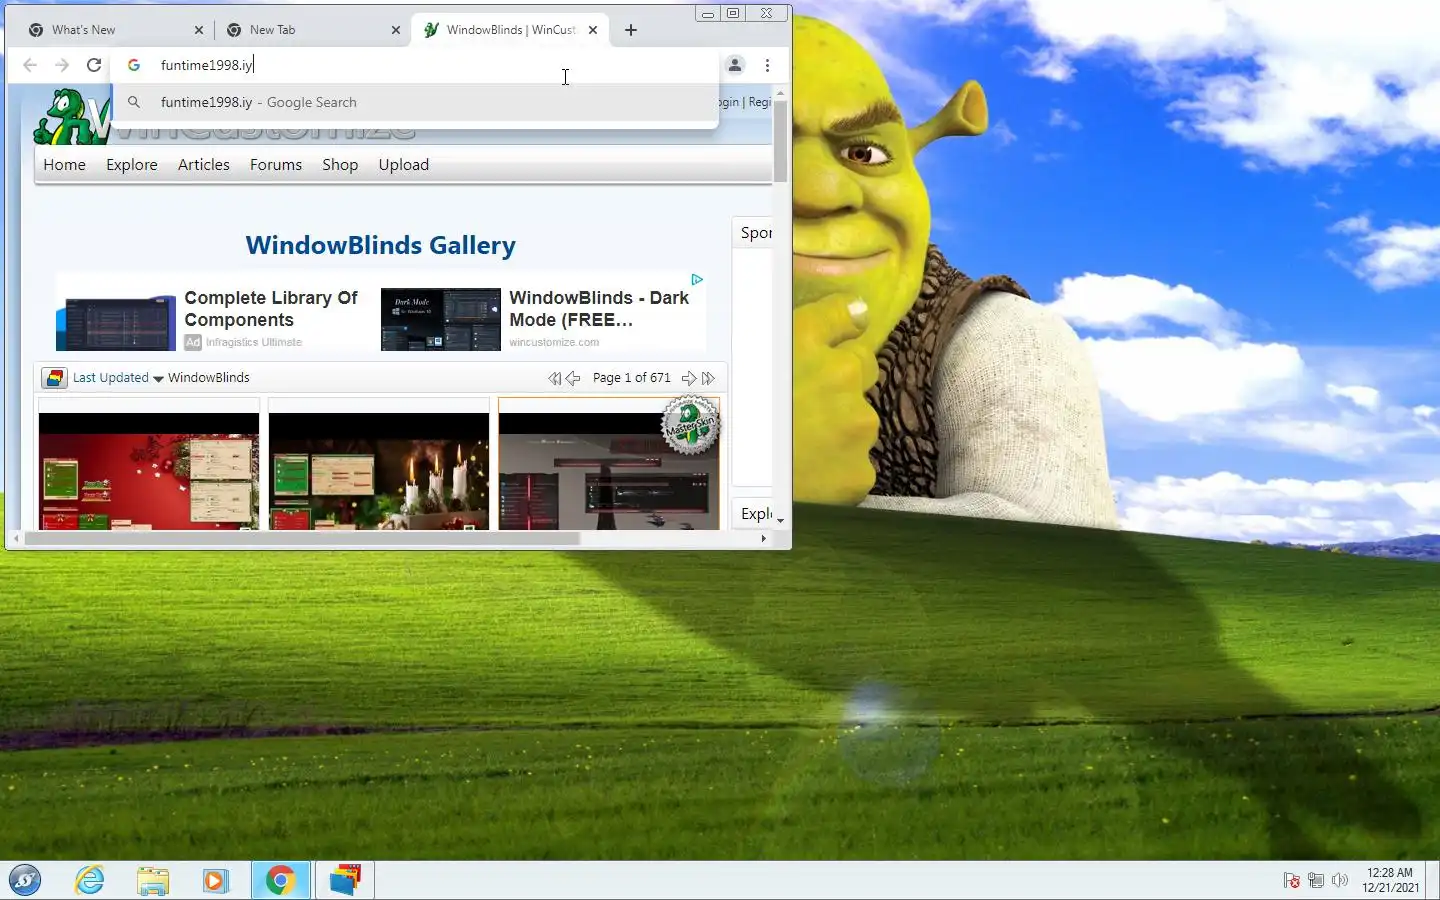This screenshot has width=1440, height=900.
Task: Click the browser forward arrow
Action: tap(62, 65)
